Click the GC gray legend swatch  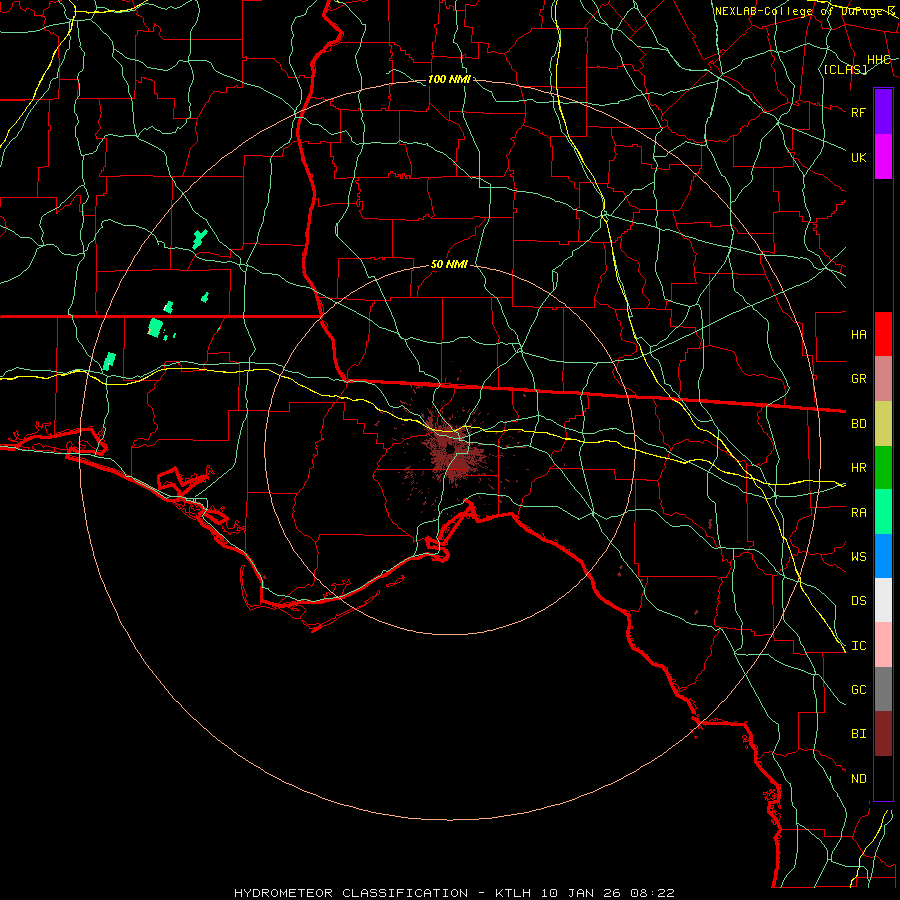click(x=883, y=689)
